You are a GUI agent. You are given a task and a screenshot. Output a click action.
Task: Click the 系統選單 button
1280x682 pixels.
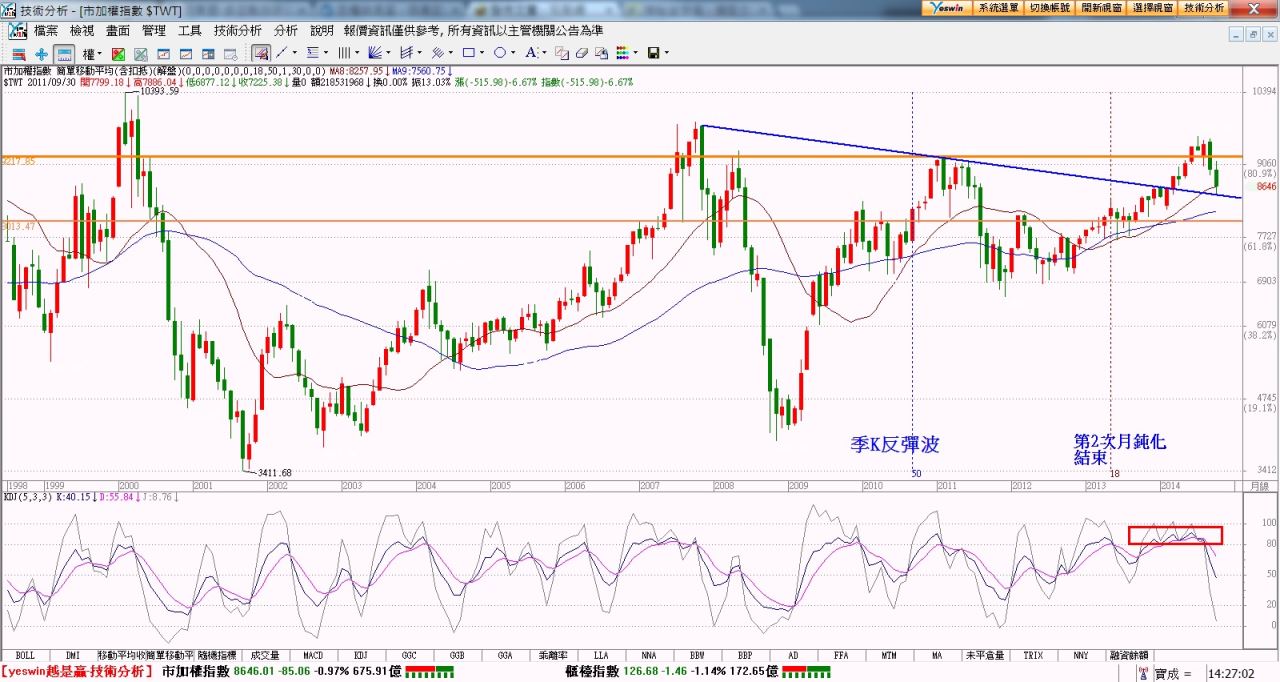[x=997, y=7]
